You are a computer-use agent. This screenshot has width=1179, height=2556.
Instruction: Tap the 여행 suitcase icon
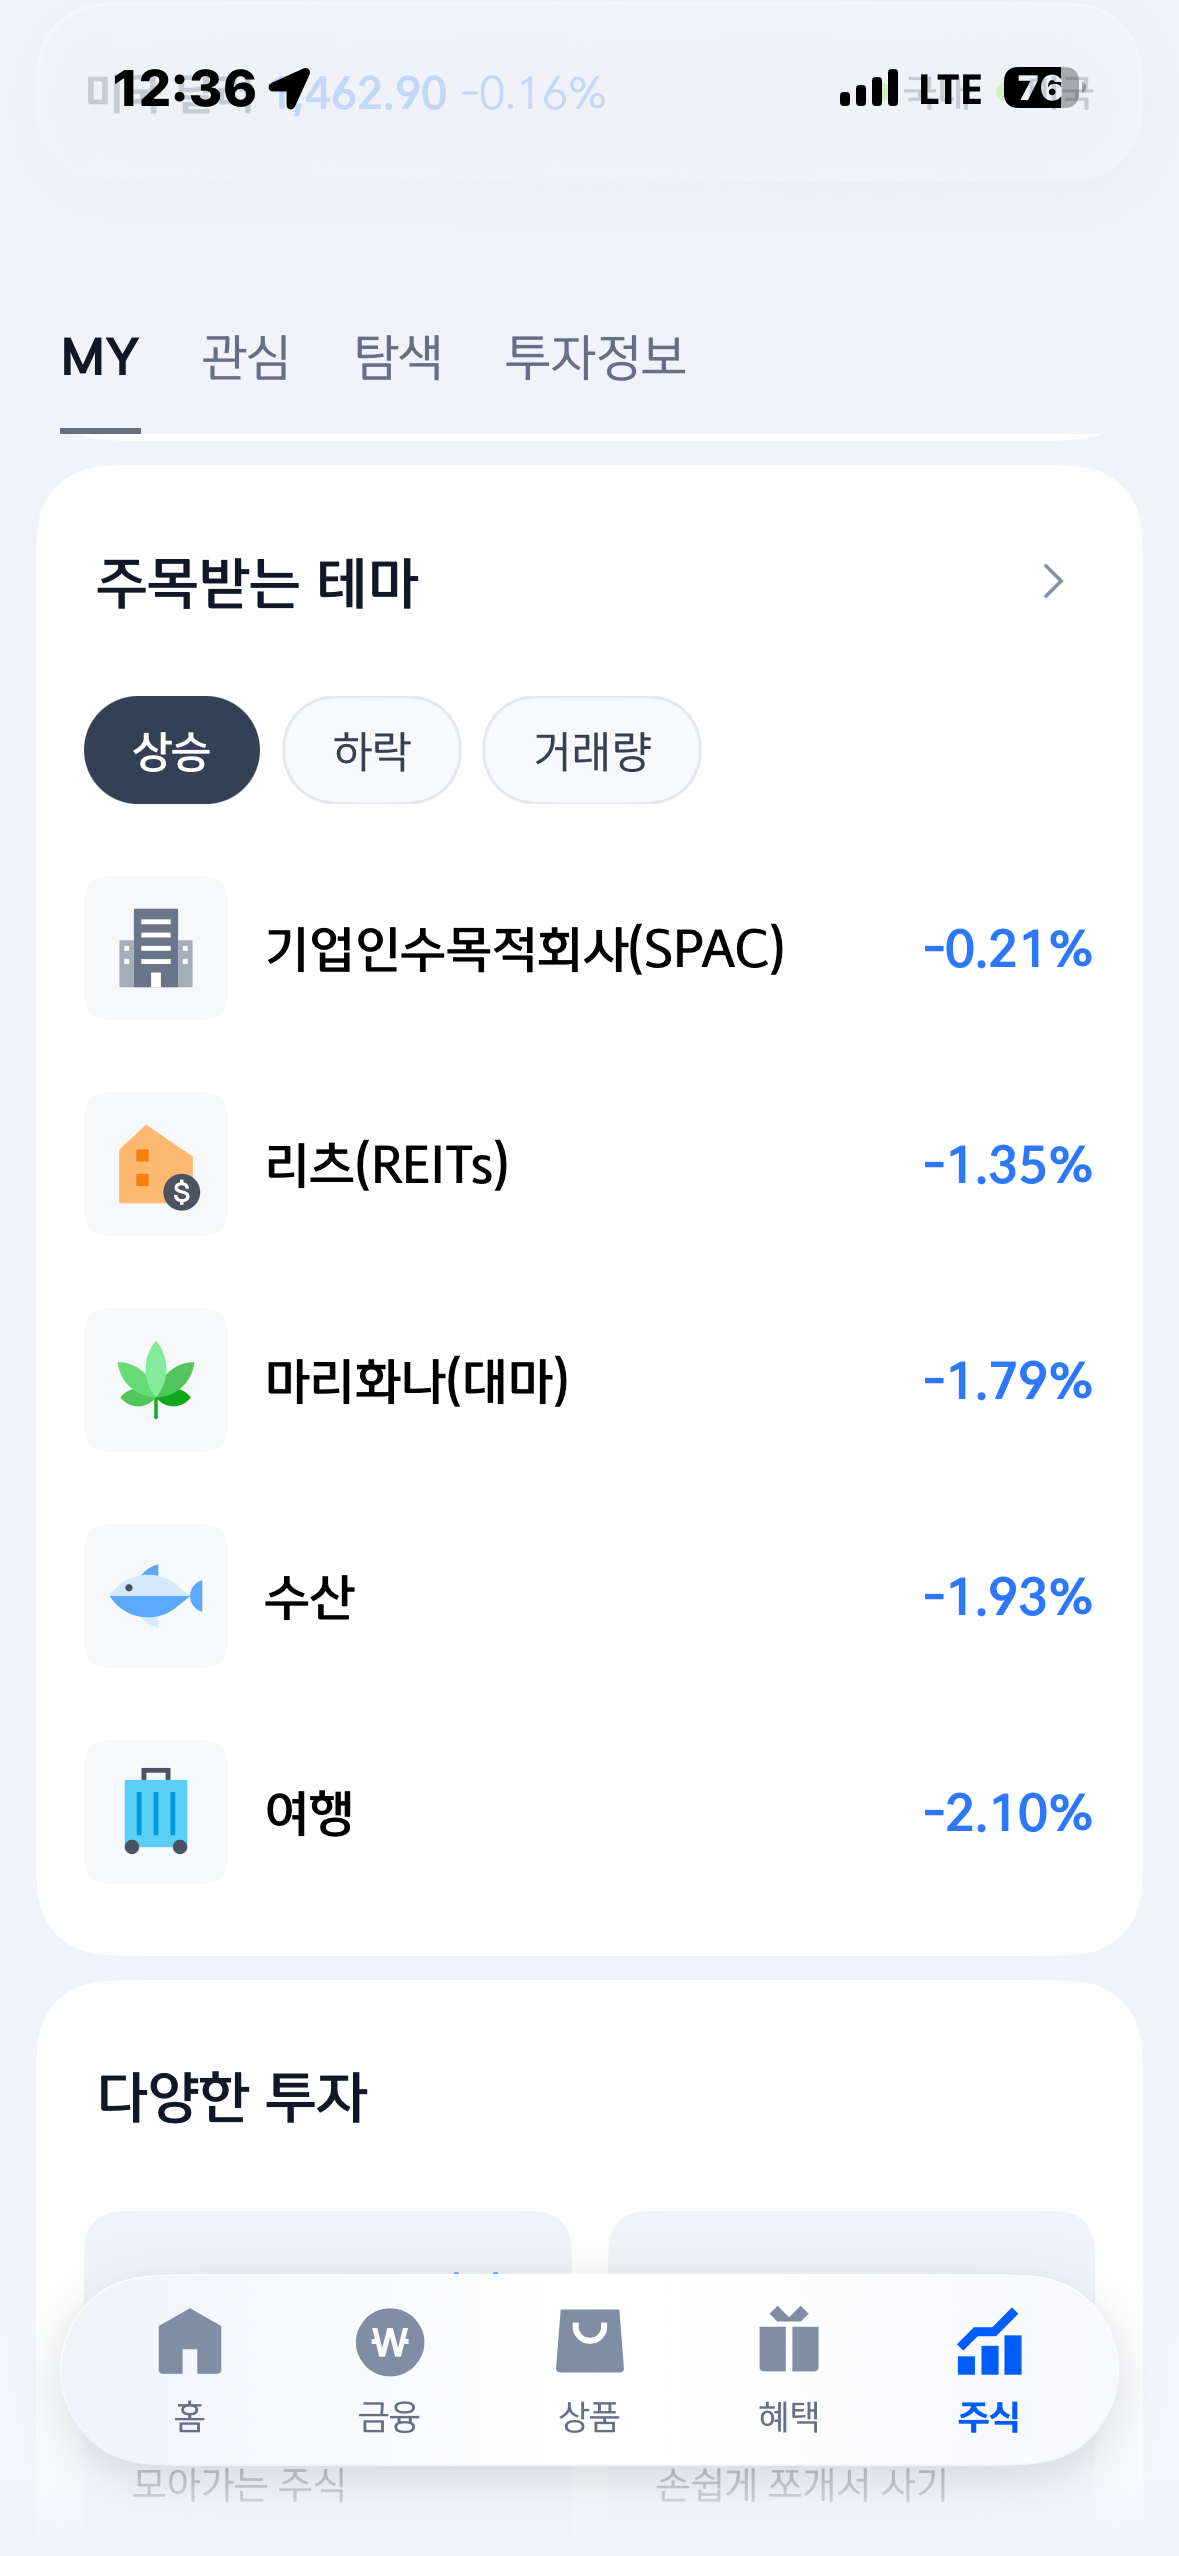(x=156, y=1812)
